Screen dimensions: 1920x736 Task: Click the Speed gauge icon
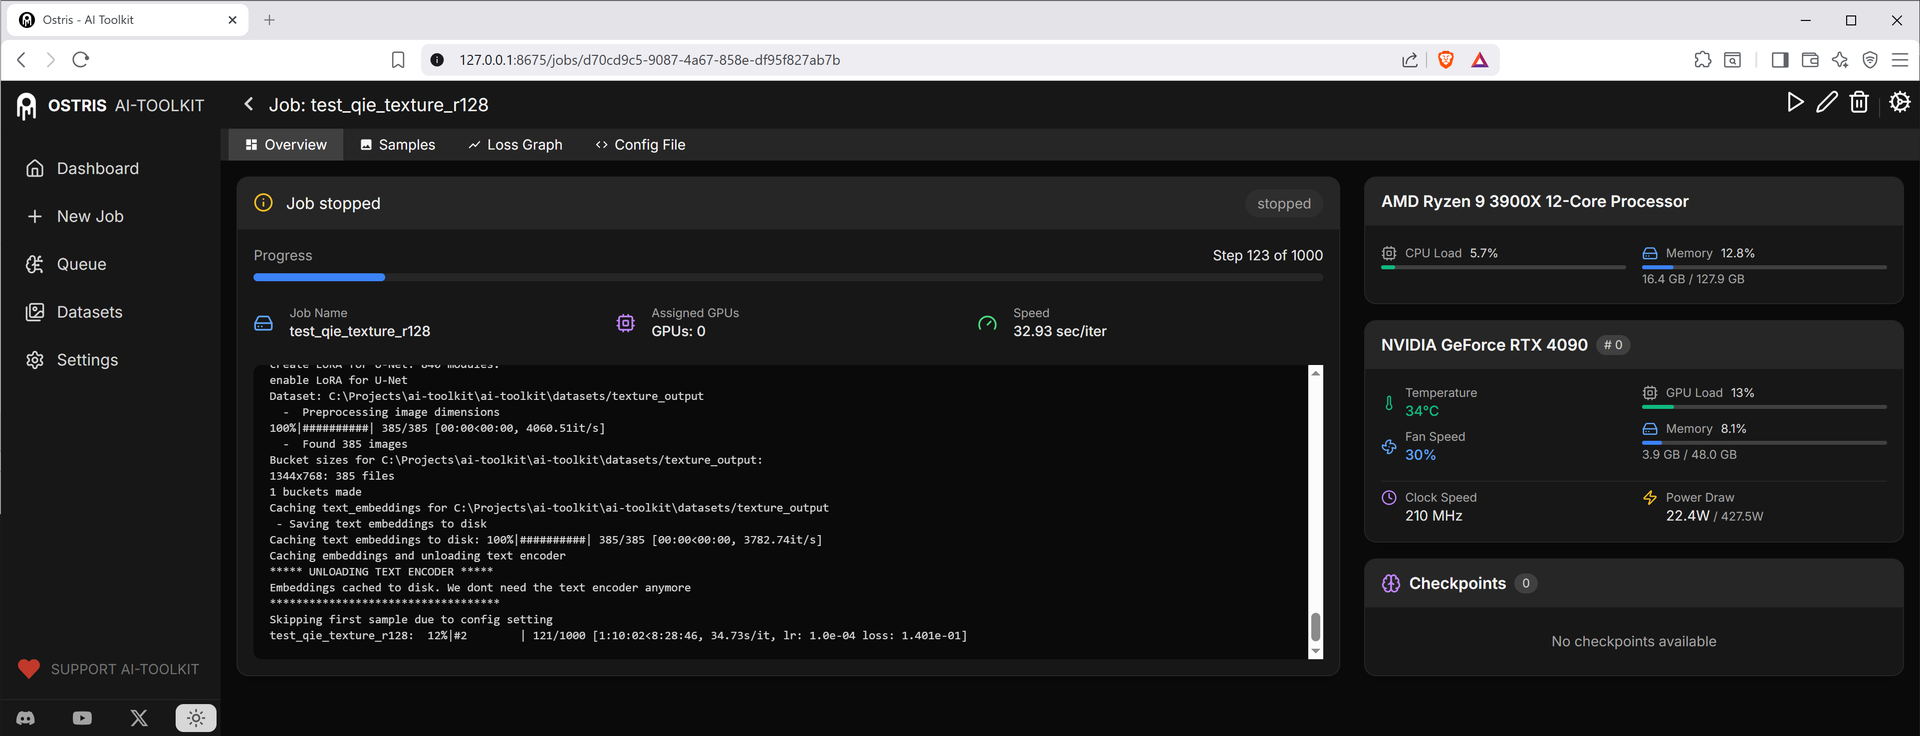coord(987,323)
